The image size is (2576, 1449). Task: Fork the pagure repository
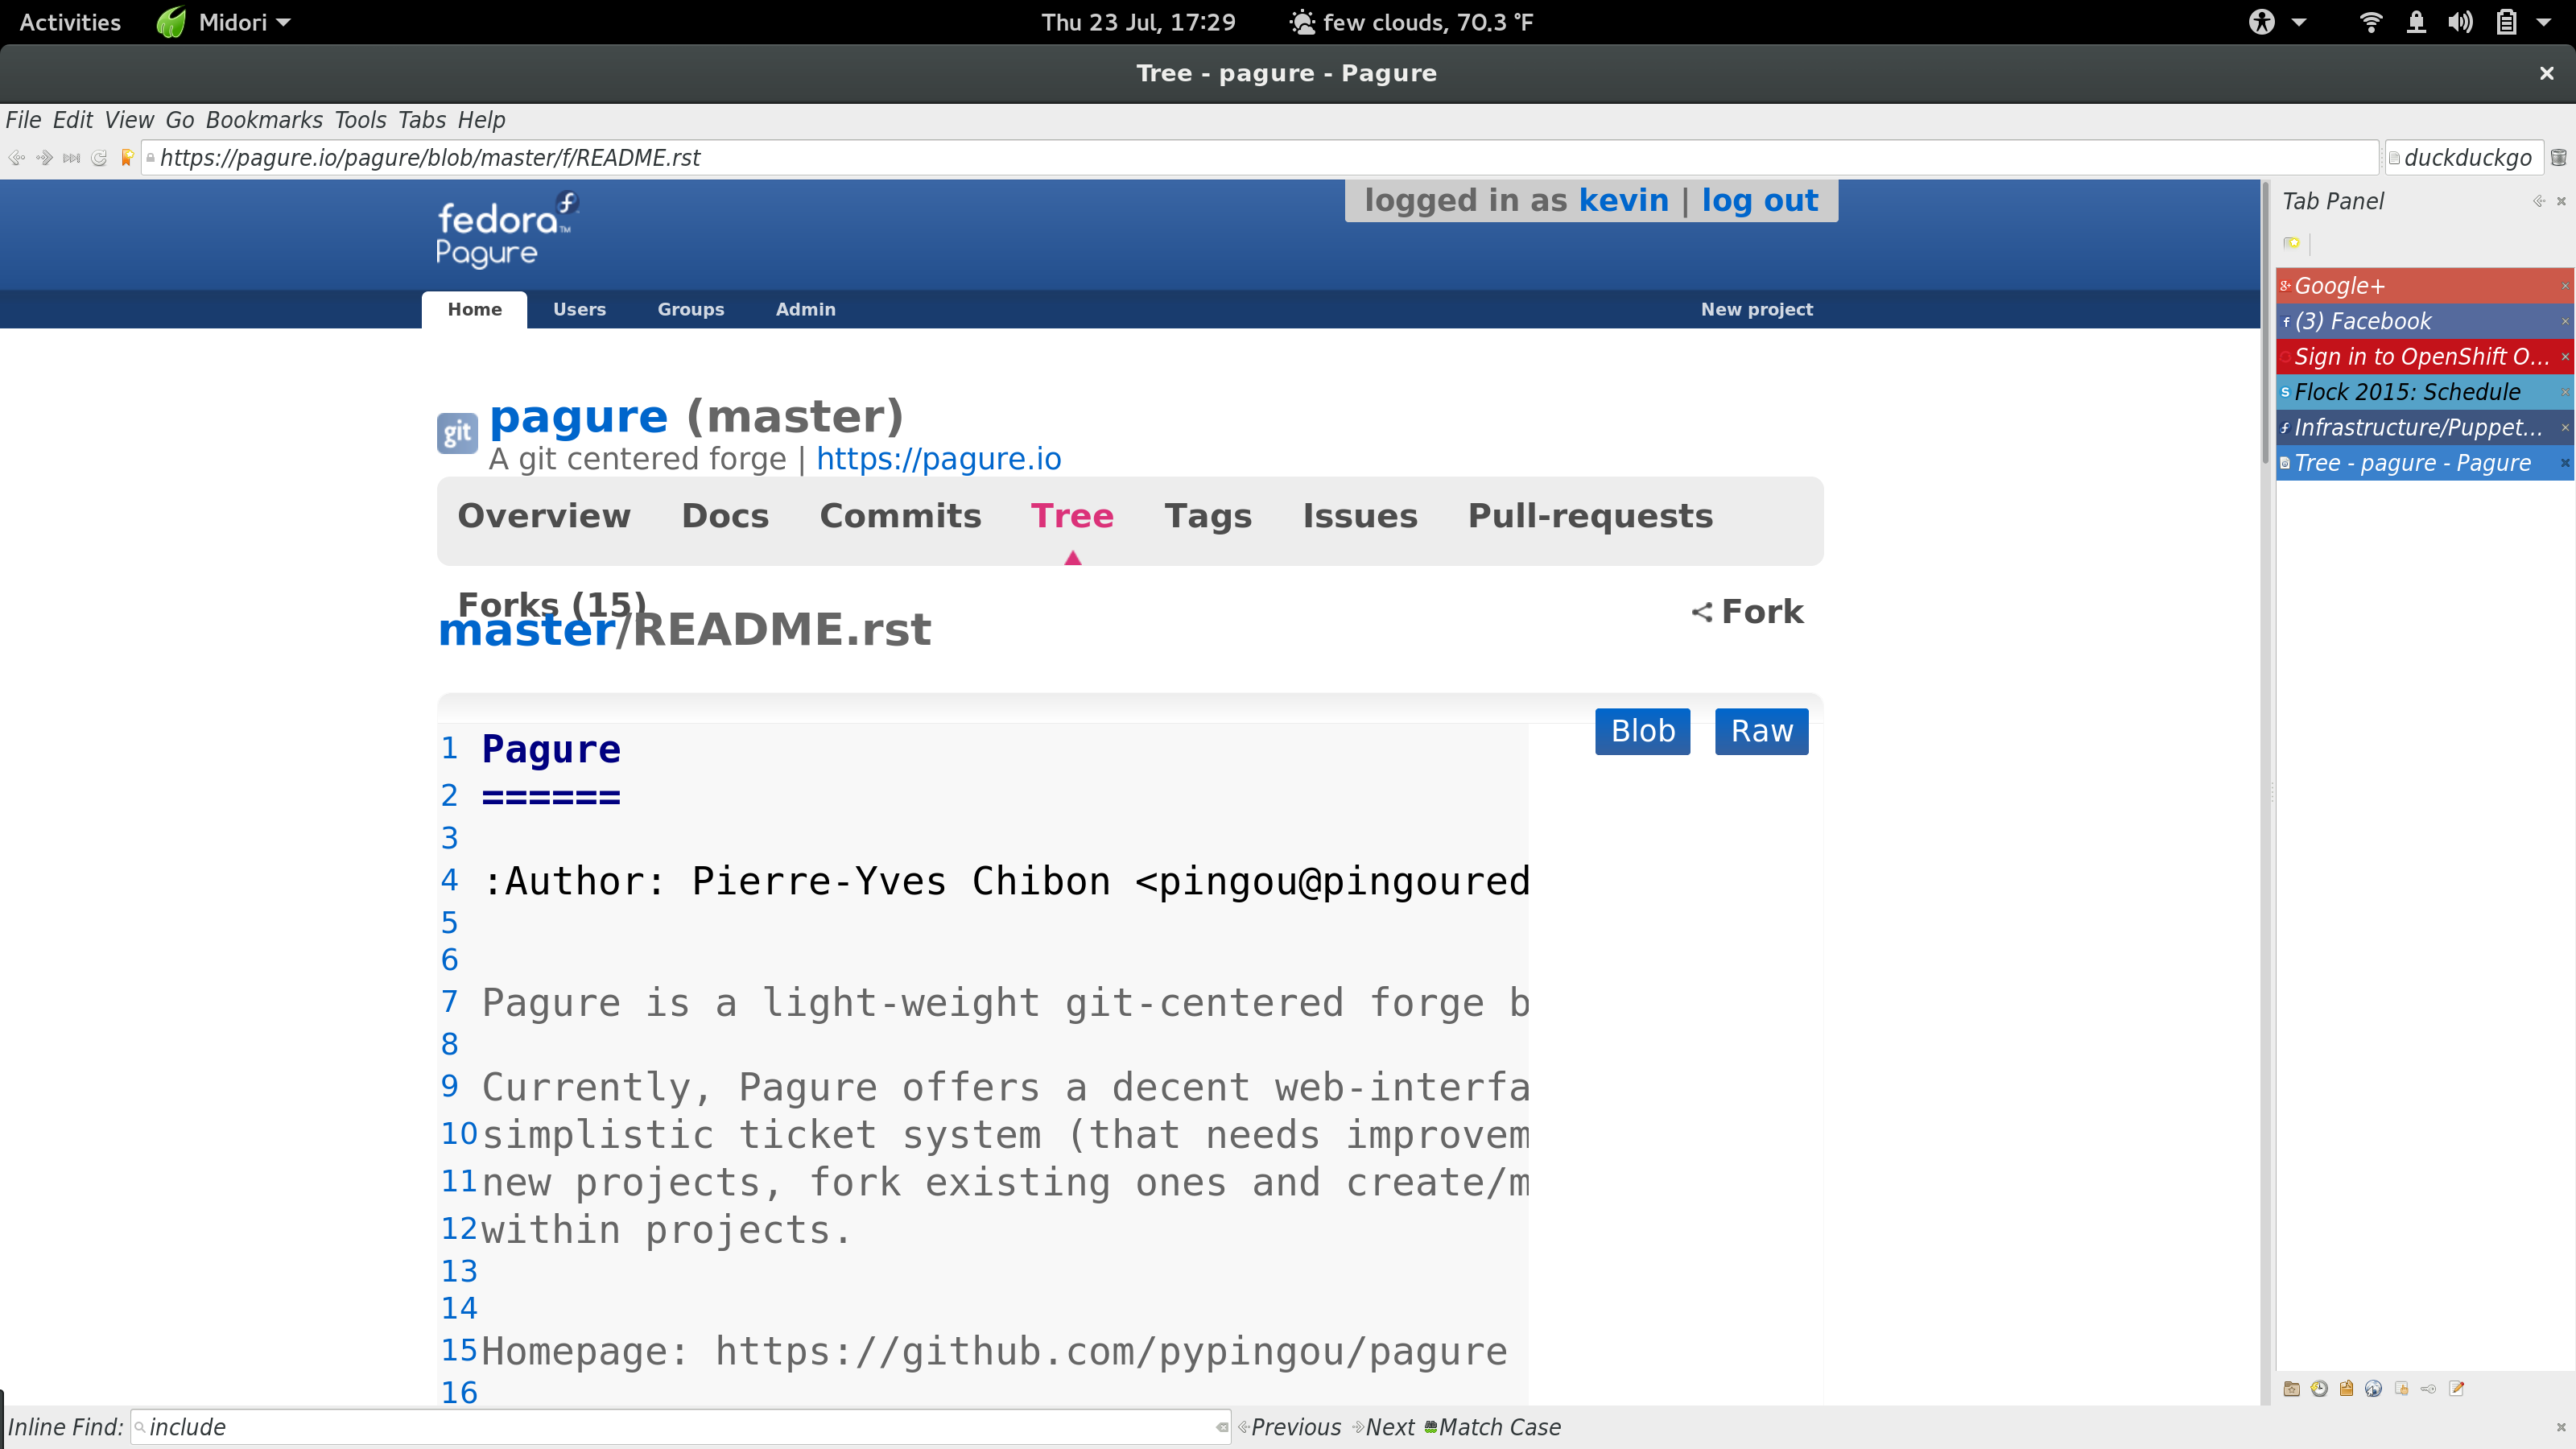click(x=1747, y=612)
